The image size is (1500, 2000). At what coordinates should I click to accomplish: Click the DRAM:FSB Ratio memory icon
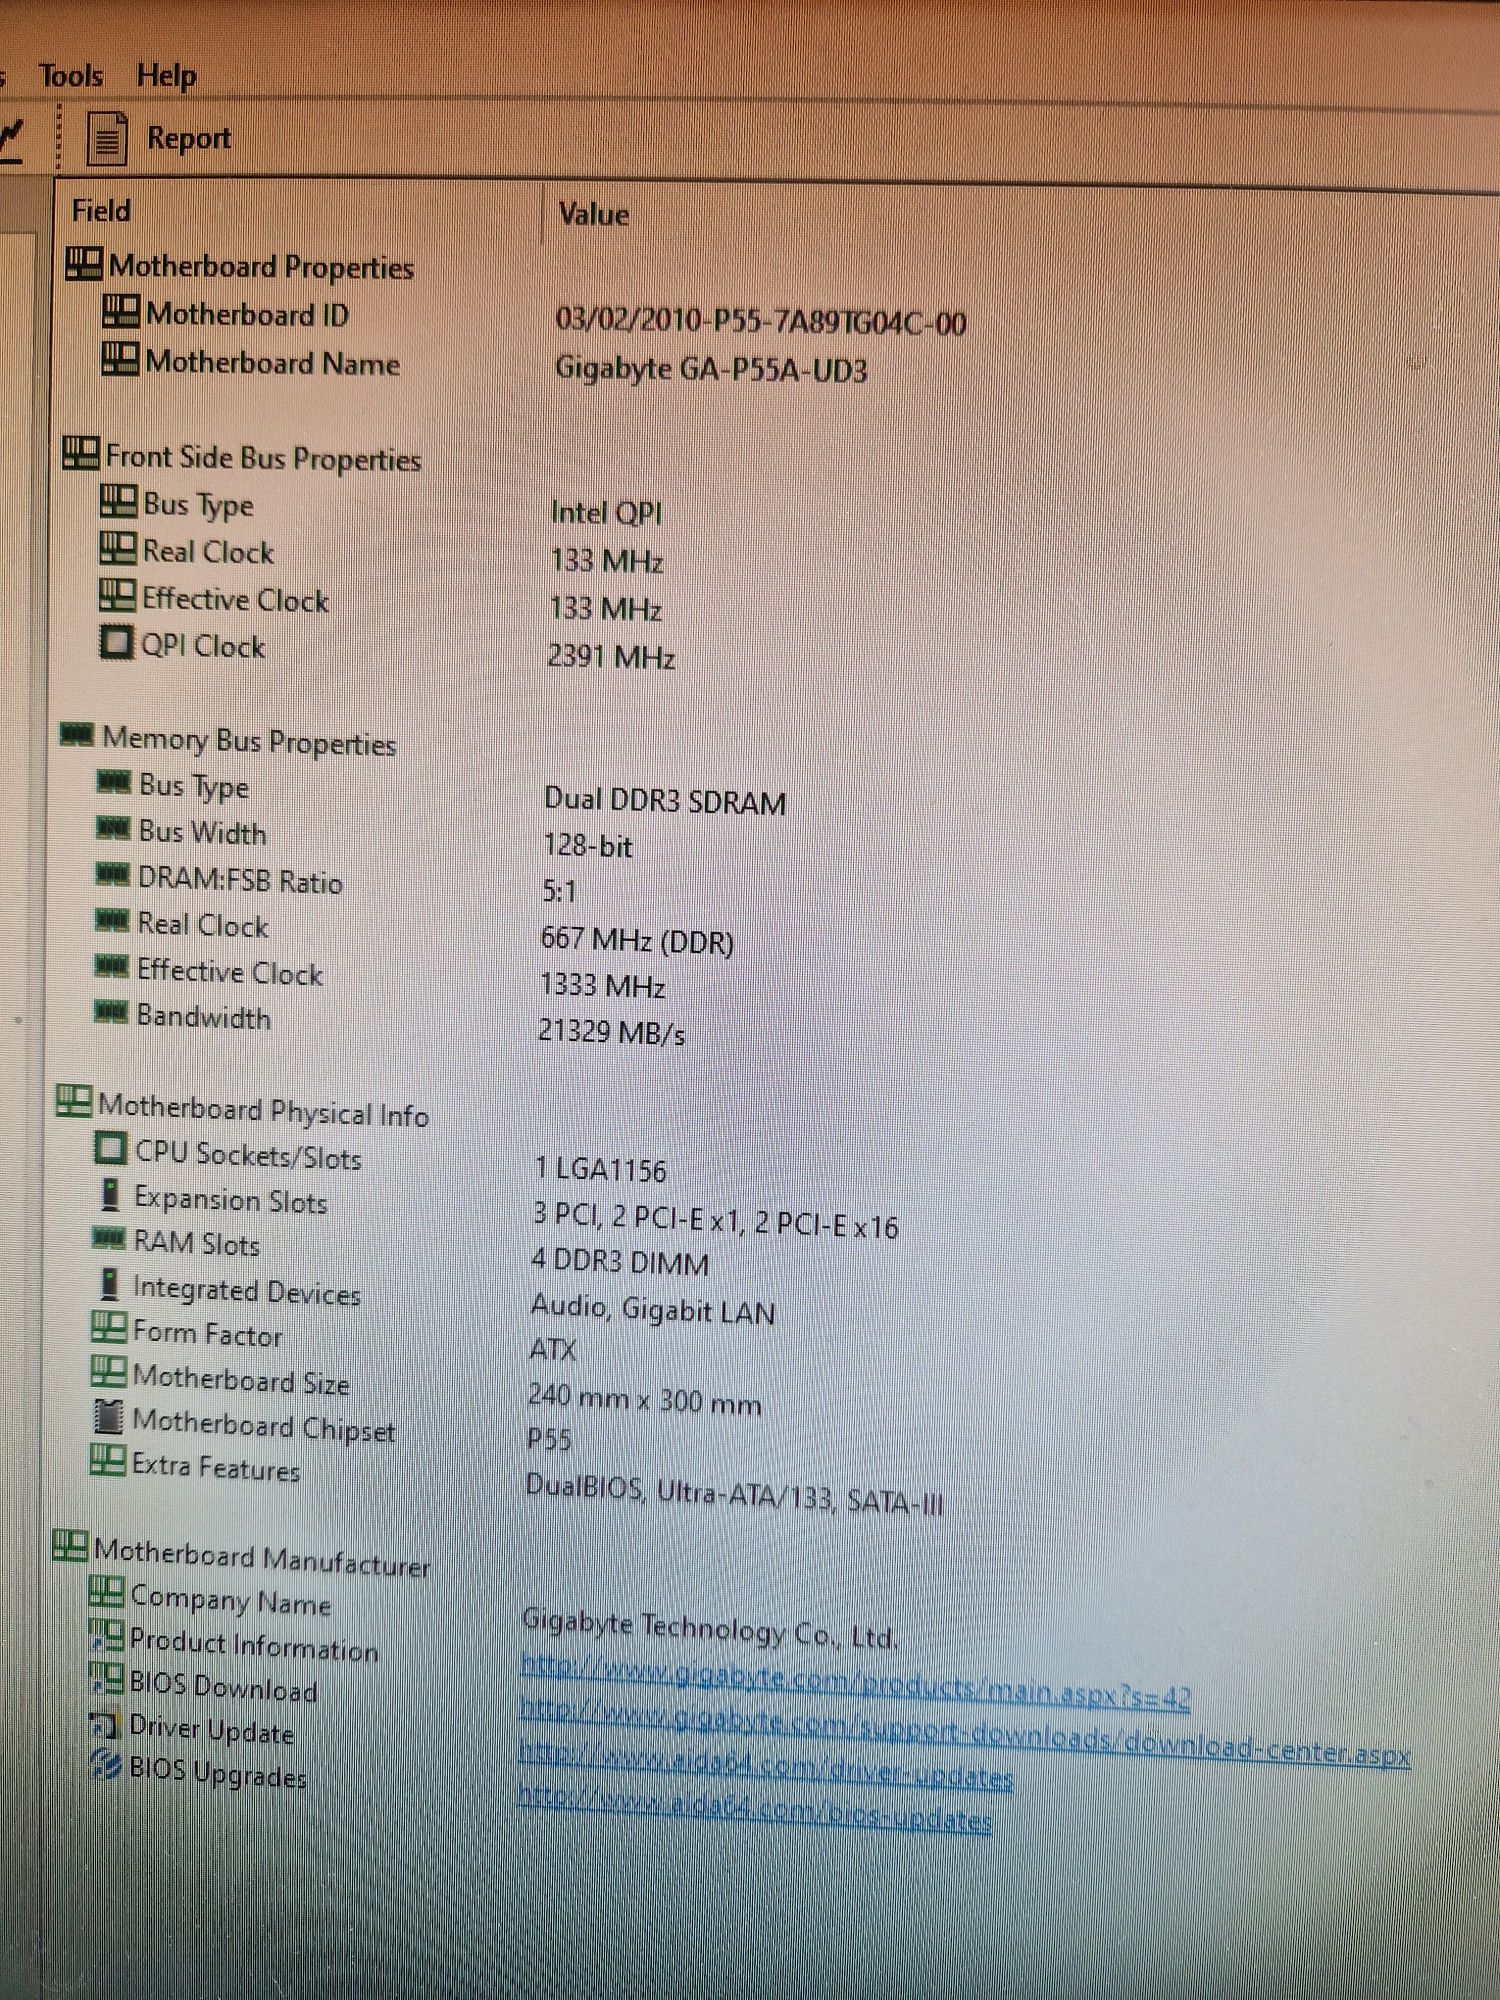(x=112, y=875)
